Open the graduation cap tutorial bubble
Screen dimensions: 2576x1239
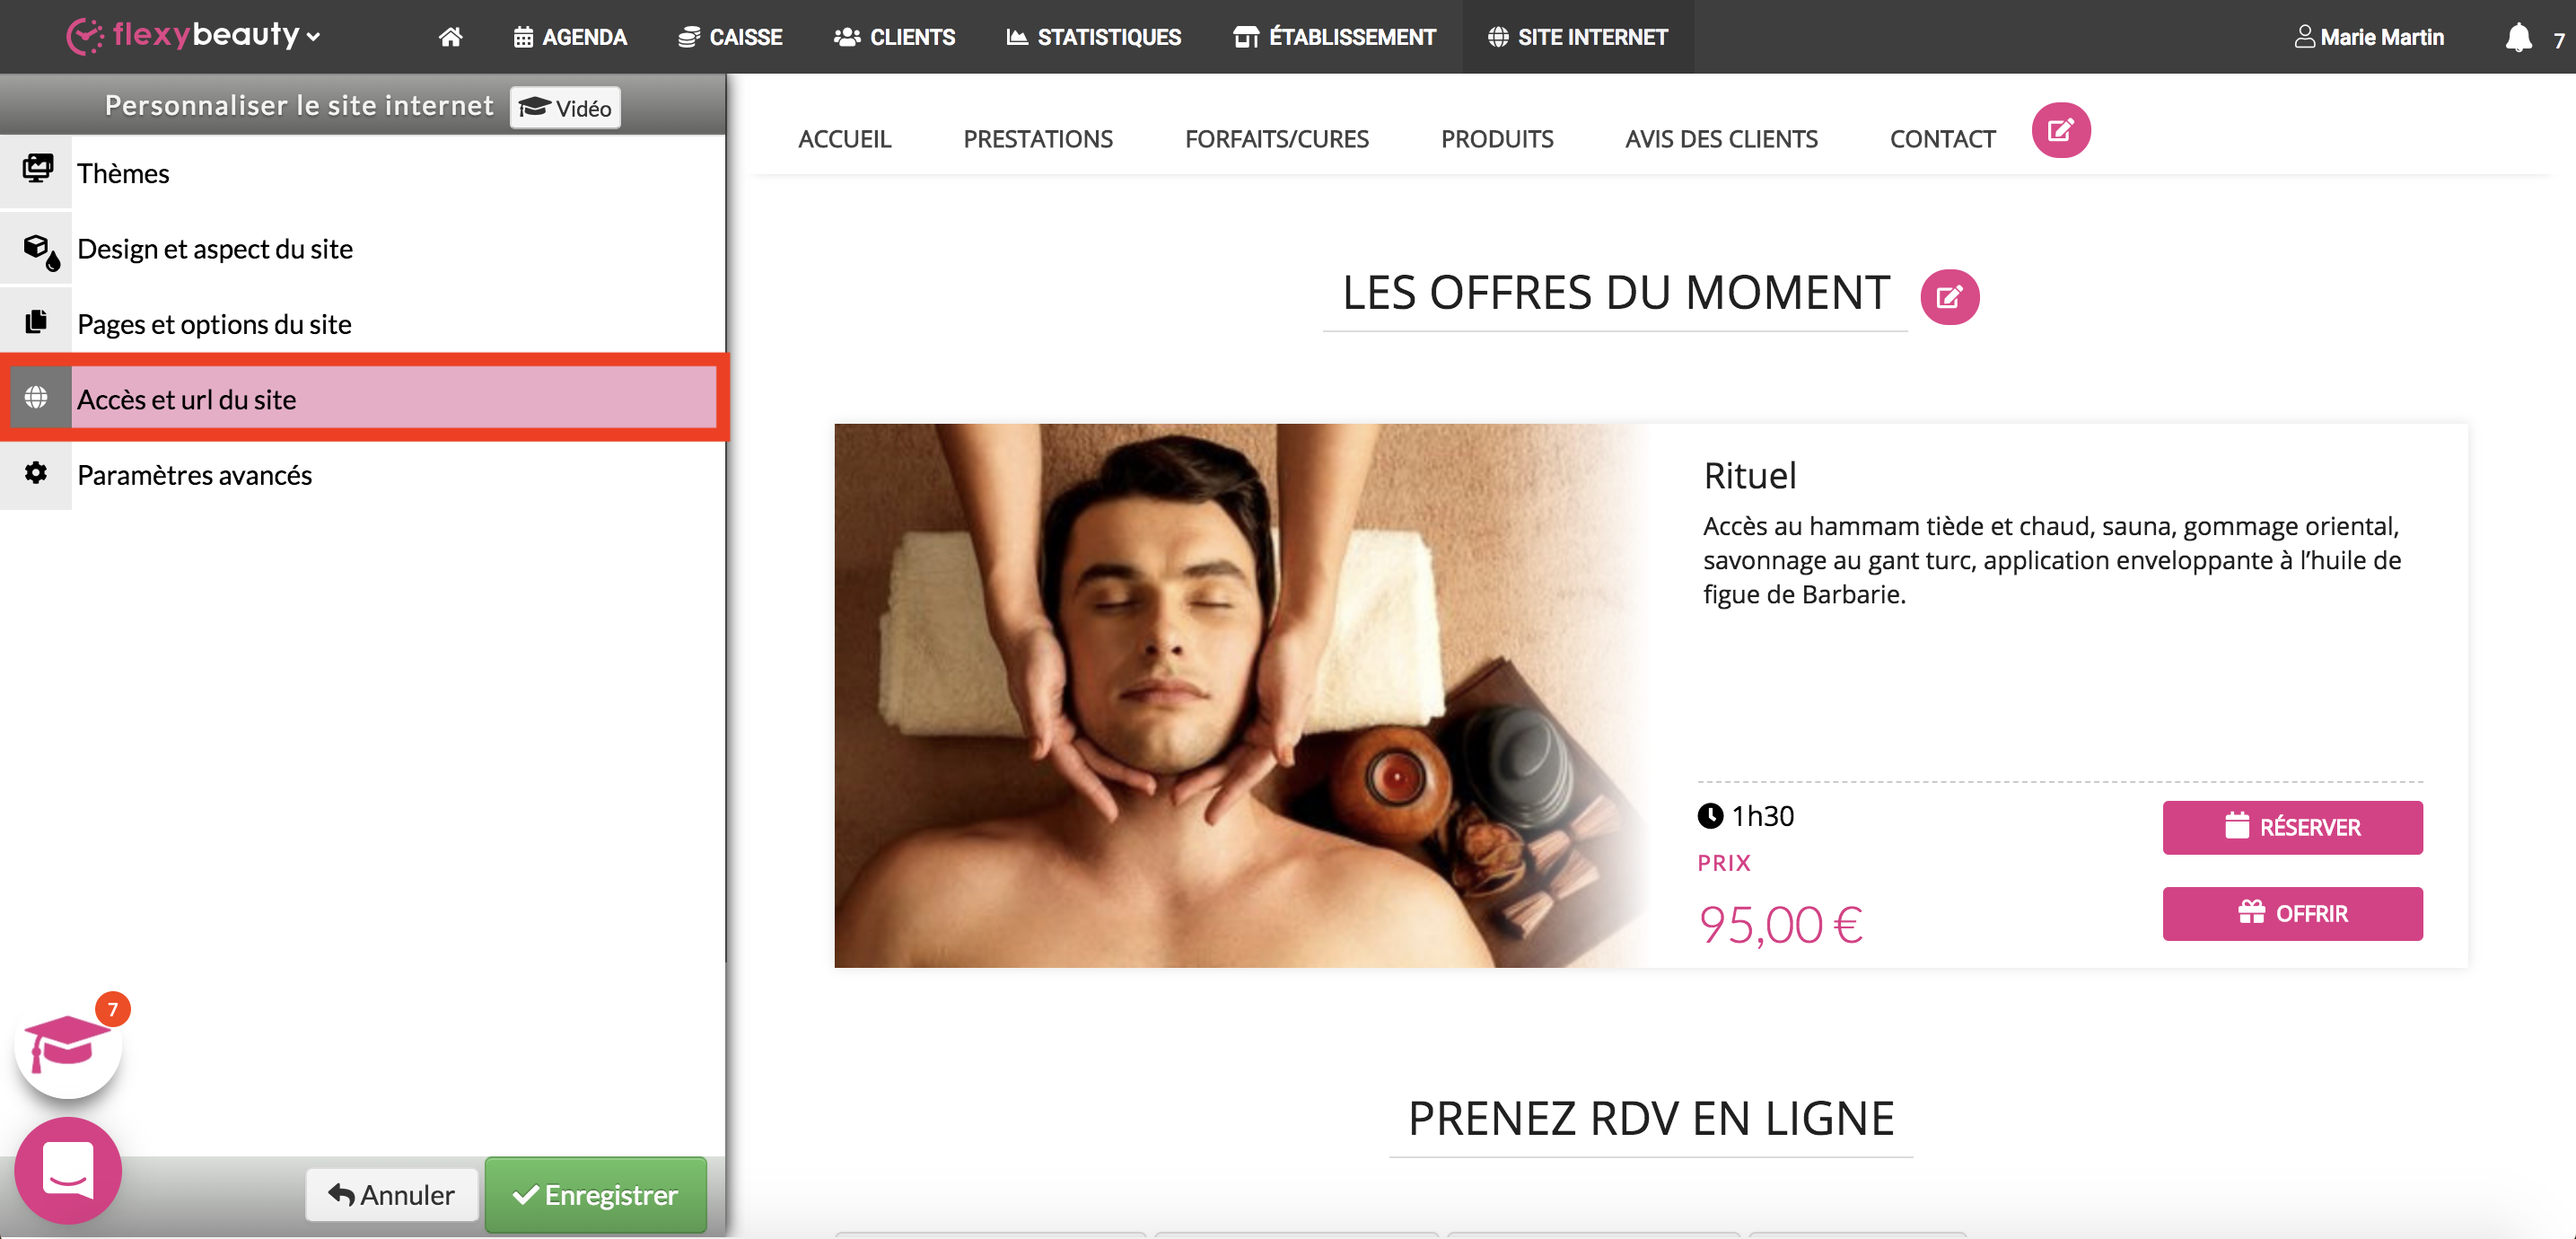[68, 1045]
